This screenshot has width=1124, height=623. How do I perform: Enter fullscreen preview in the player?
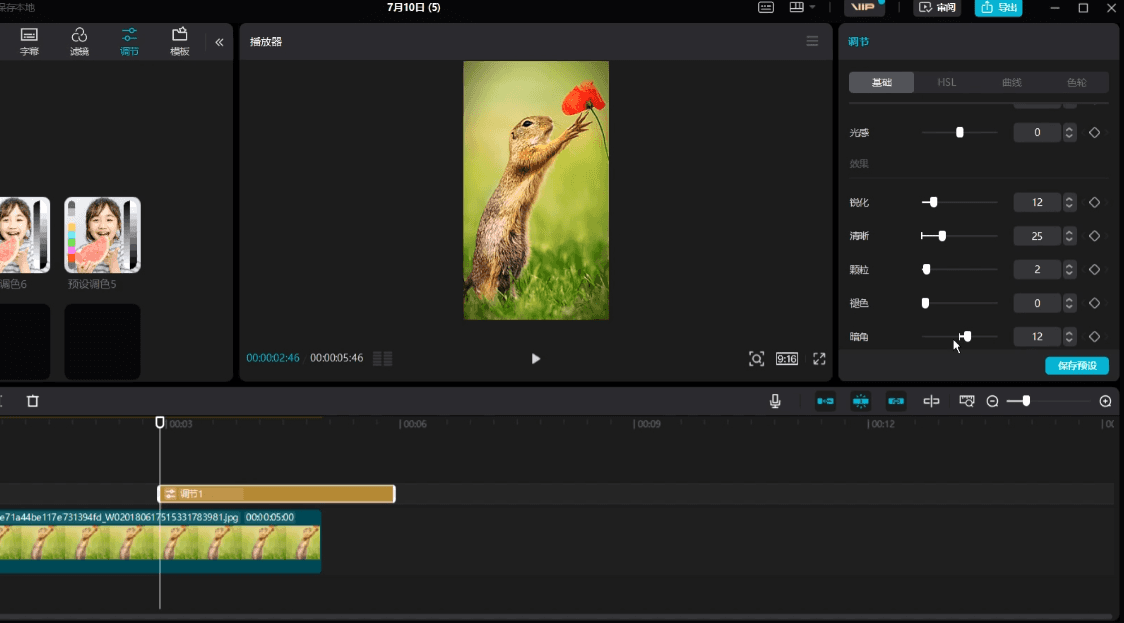click(819, 358)
